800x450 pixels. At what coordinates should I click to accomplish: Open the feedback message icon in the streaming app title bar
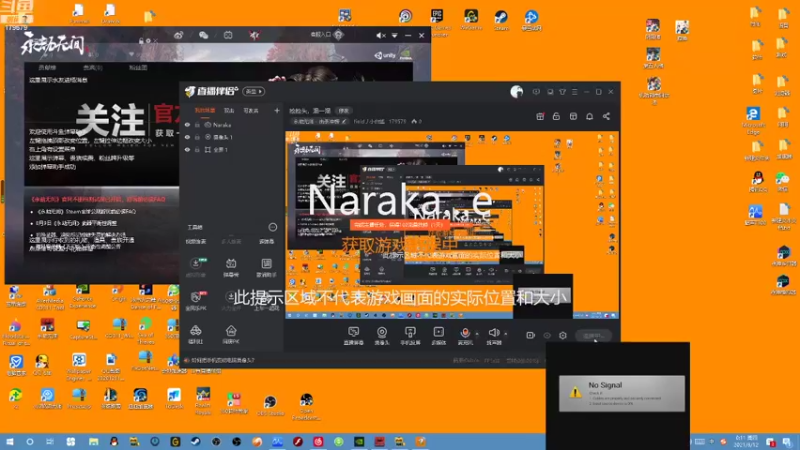coord(536,92)
